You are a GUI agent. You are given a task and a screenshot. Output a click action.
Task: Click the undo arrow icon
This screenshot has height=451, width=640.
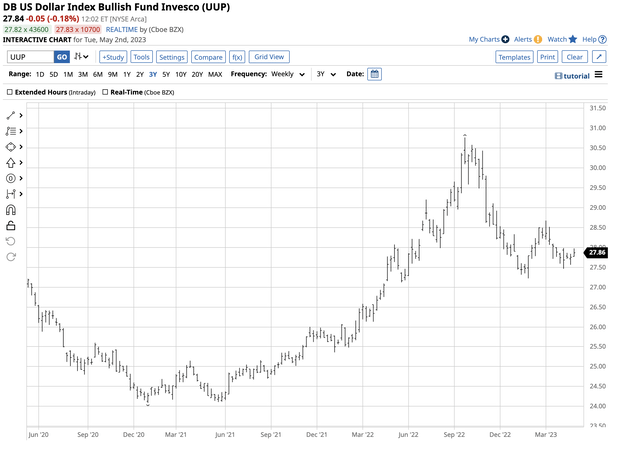point(11,241)
